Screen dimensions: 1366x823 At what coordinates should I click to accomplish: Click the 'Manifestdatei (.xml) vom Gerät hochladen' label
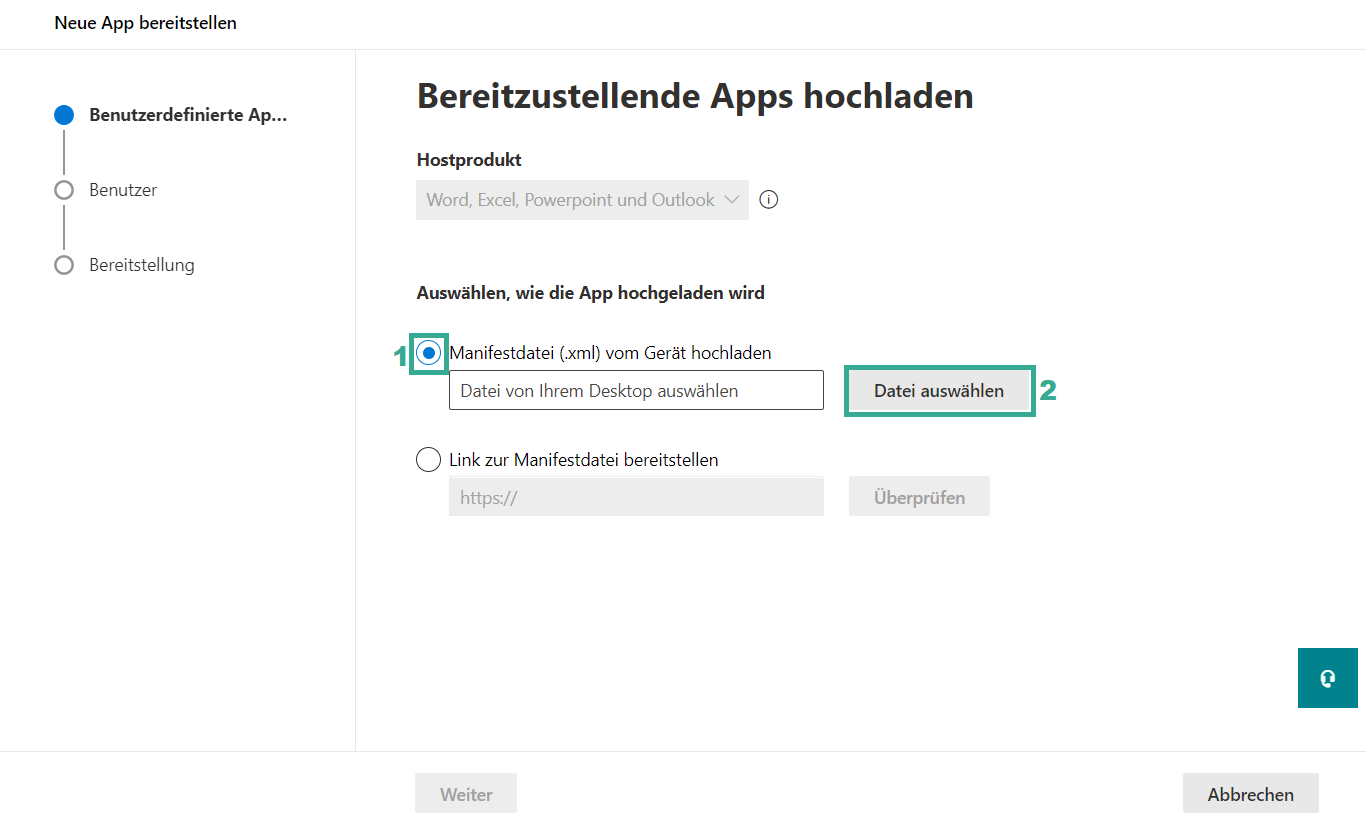(x=610, y=353)
